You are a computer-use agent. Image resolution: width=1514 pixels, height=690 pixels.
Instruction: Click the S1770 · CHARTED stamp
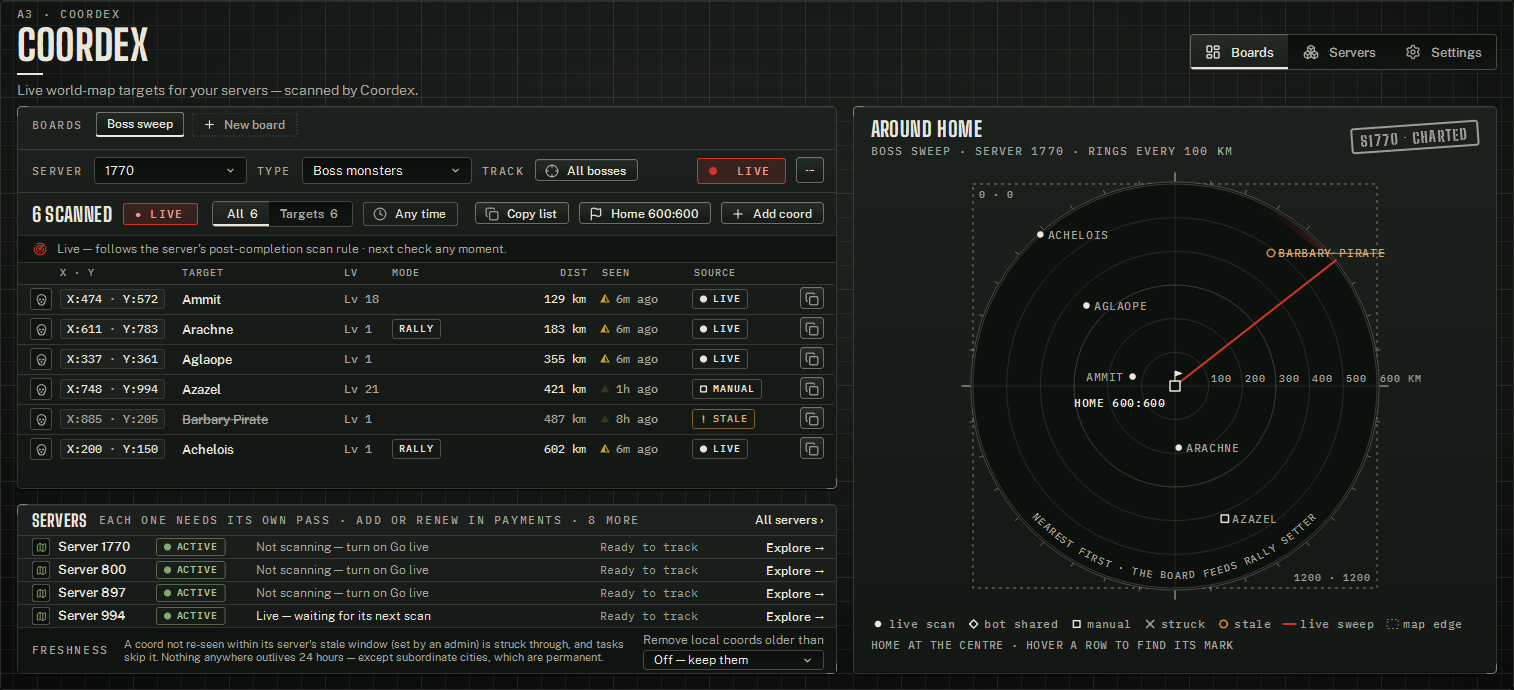(x=1413, y=138)
